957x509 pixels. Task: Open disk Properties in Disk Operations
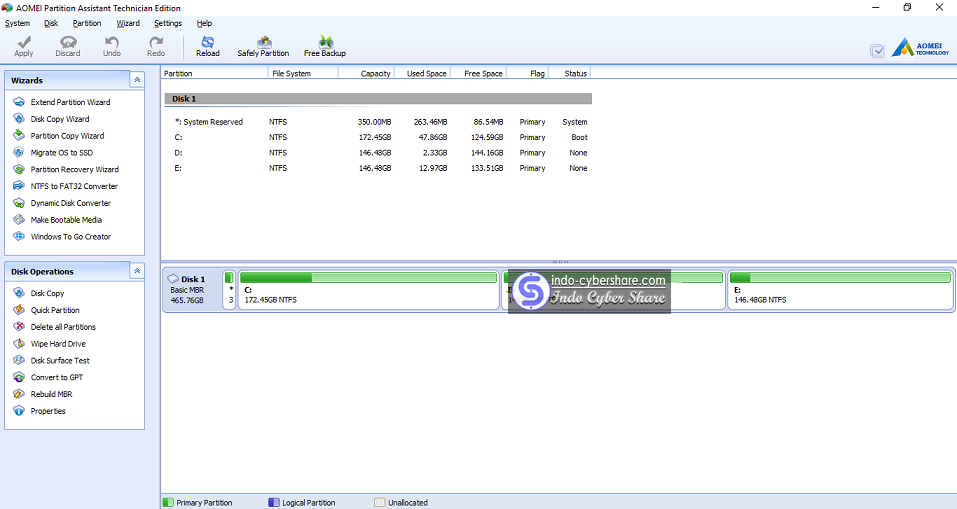click(x=48, y=411)
